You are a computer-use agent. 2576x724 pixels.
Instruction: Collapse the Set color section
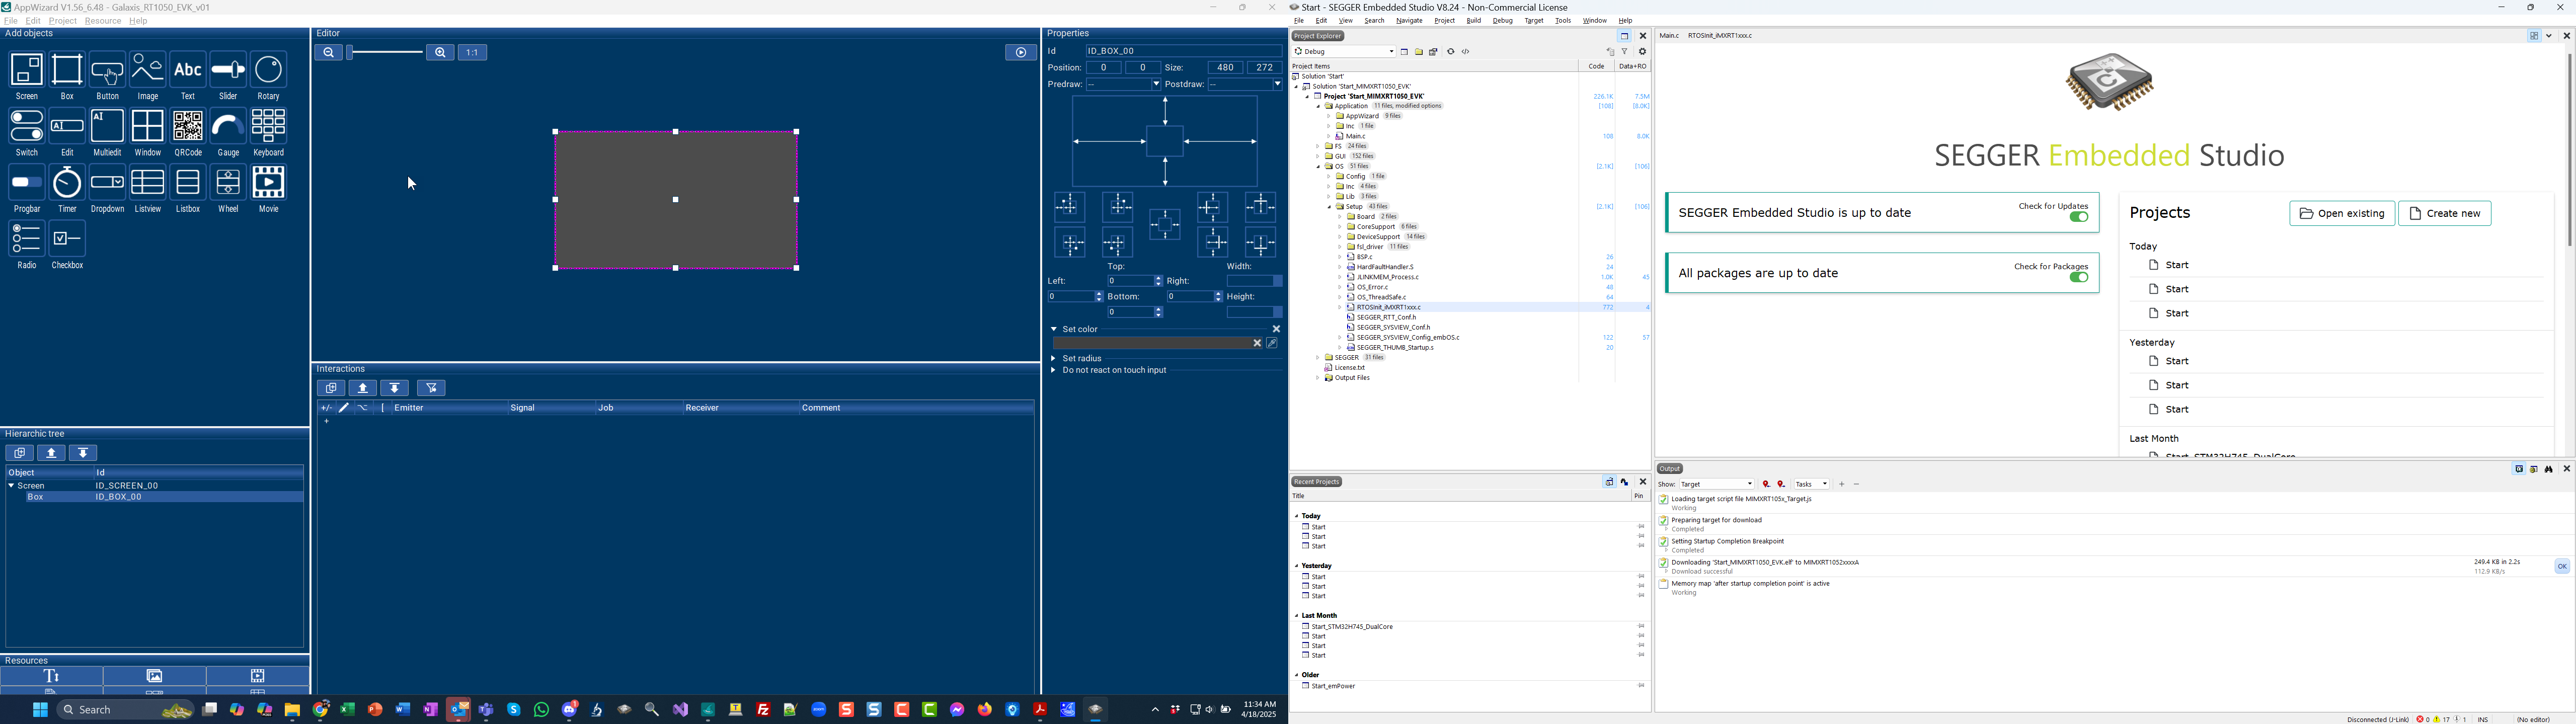click(1053, 329)
